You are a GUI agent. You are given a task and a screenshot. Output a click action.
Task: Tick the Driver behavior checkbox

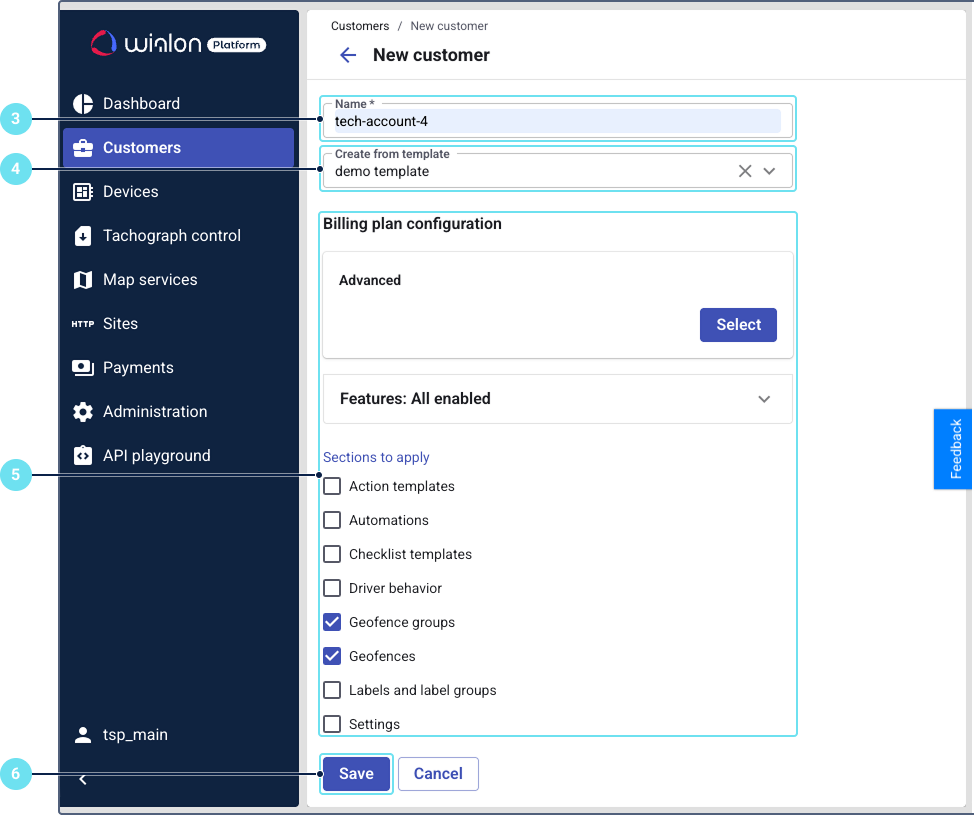click(332, 589)
